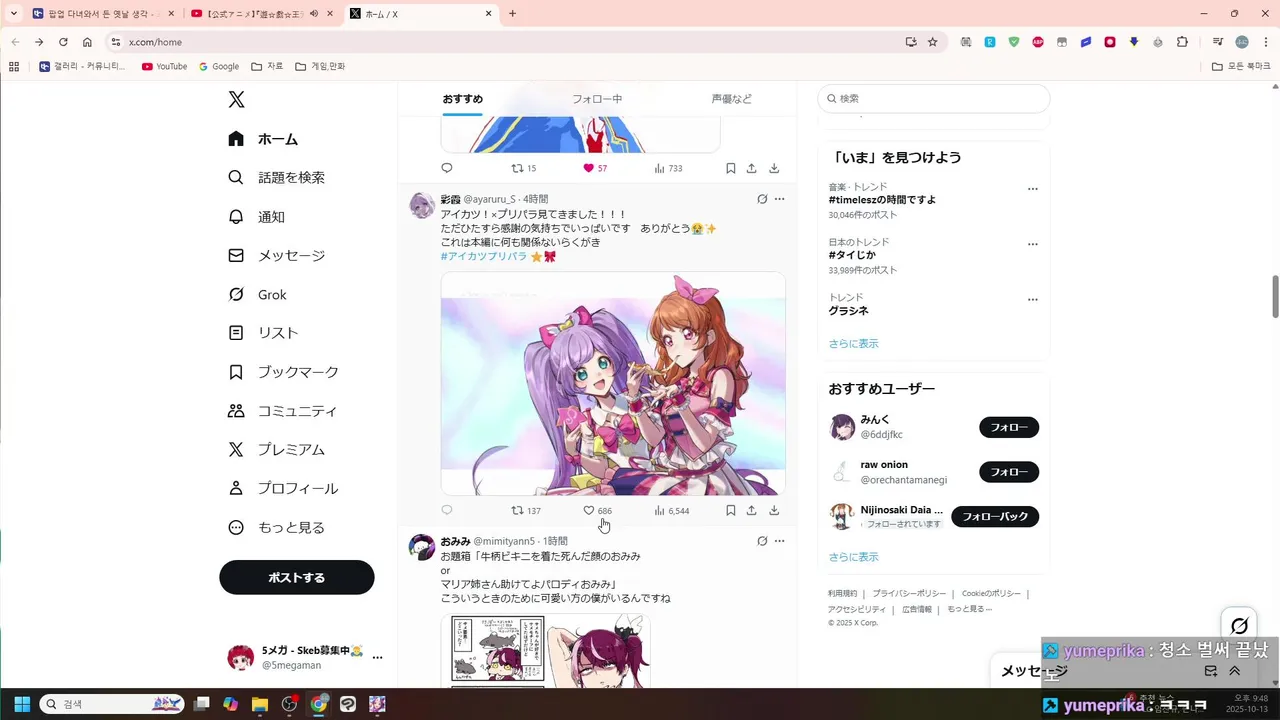The width and height of the screenshot is (1280, 720).
Task: Repost the top post showing 15 reposts
Action: (523, 168)
